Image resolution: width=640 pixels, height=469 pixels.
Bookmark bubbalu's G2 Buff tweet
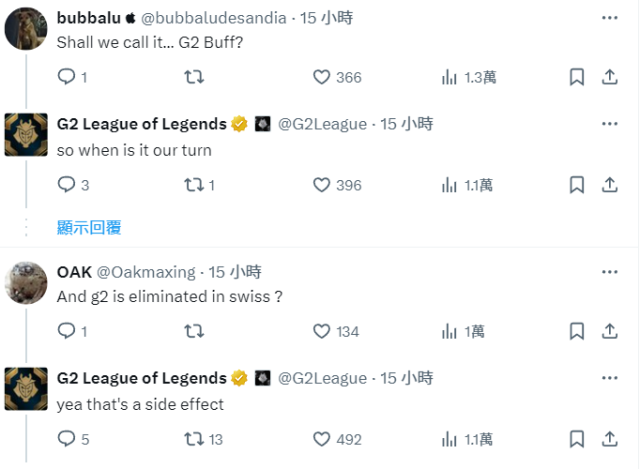[x=577, y=77]
